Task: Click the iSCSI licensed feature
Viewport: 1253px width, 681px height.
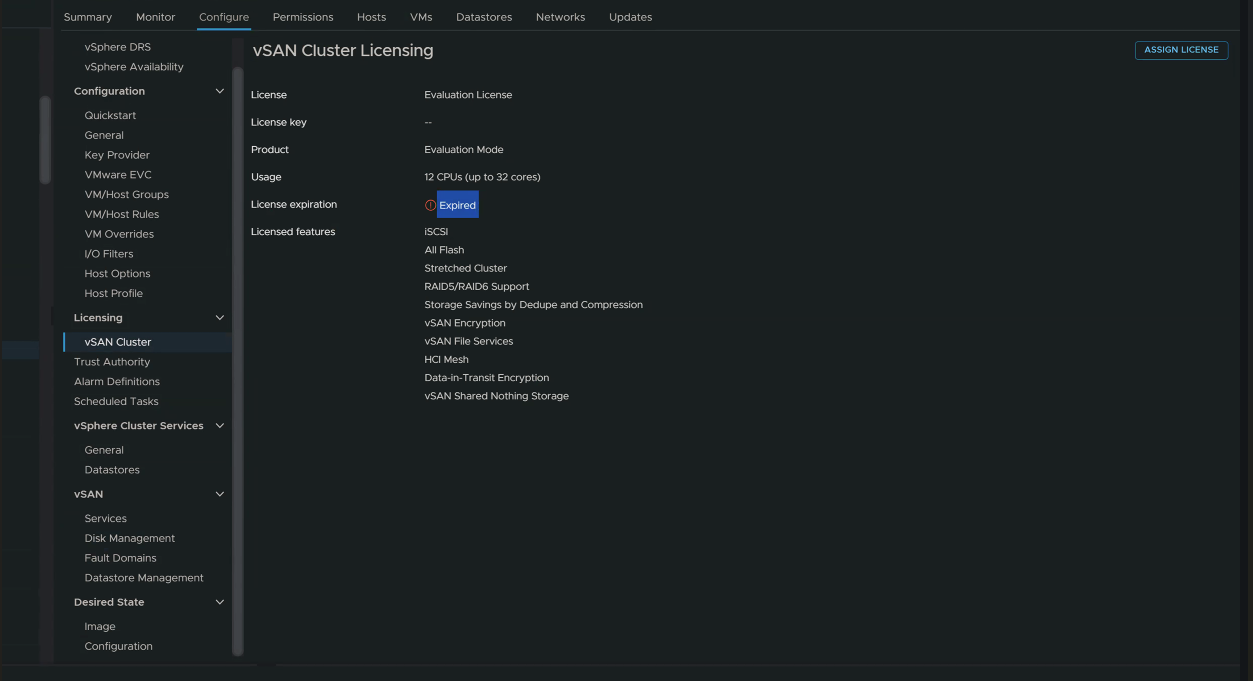Action: (x=436, y=232)
